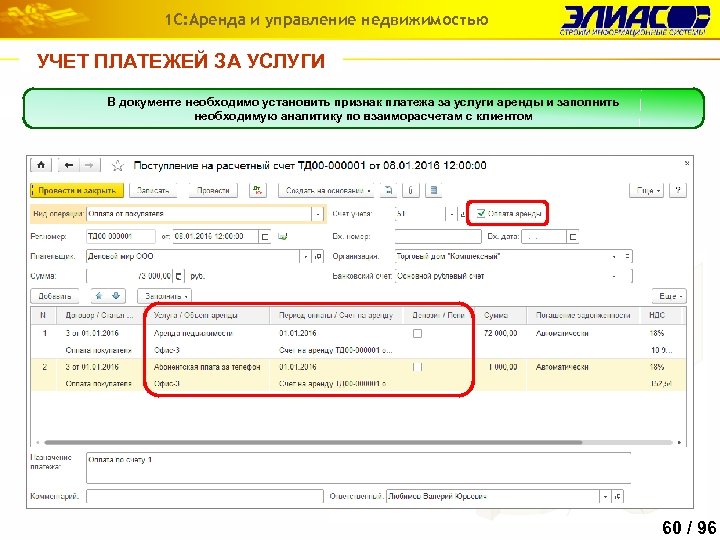Move table row up arrow
This screenshot has height=540, width=720.
tap(99, 296)
